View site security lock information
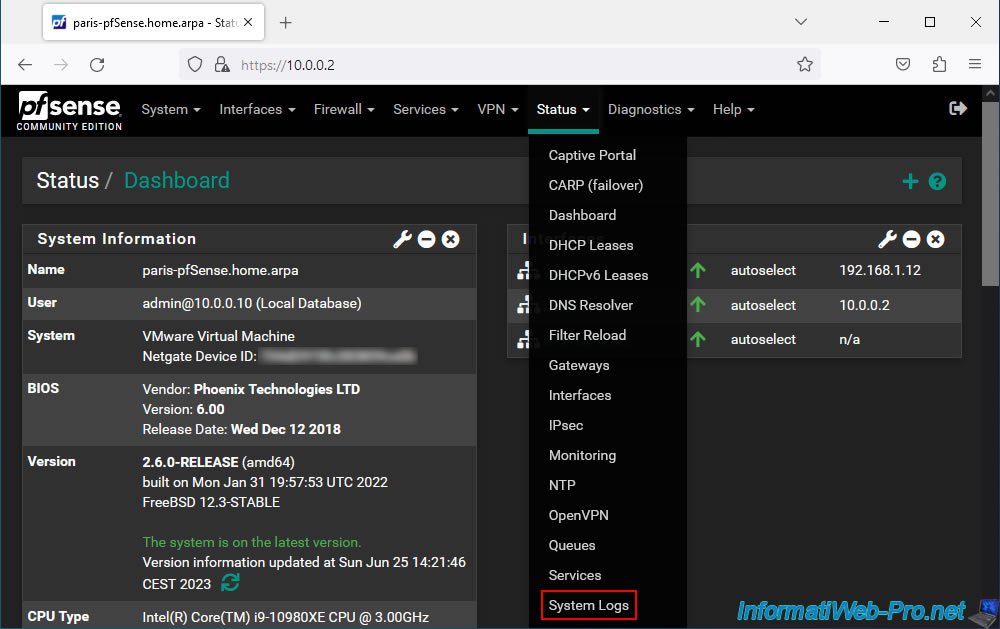This screenshot has width=1000, height=629. click(222, 64)
